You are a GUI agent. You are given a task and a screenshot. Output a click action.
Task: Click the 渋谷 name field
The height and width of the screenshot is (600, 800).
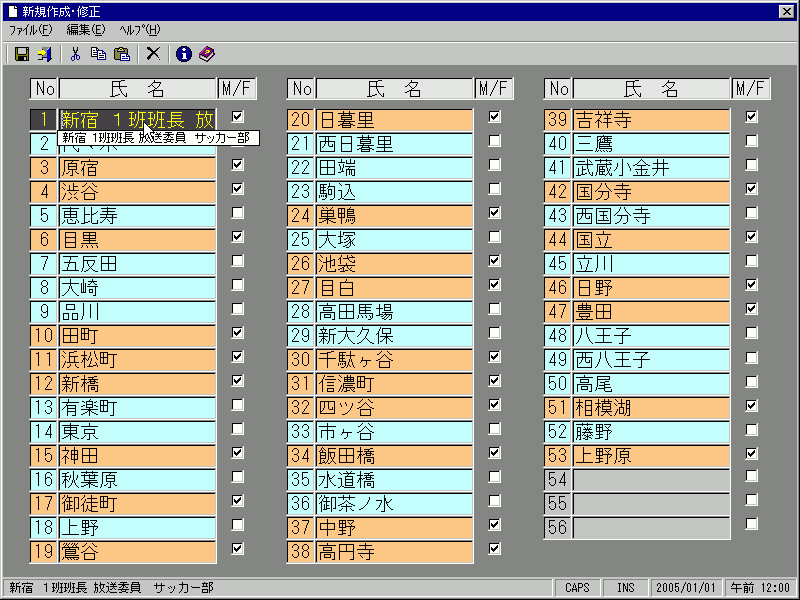[138, 192]
